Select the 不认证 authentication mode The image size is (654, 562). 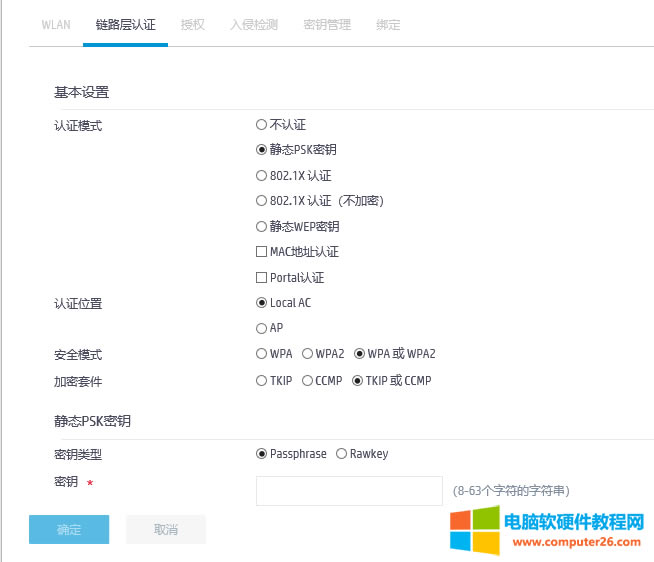pyautogui.click(x=262, y=125)
